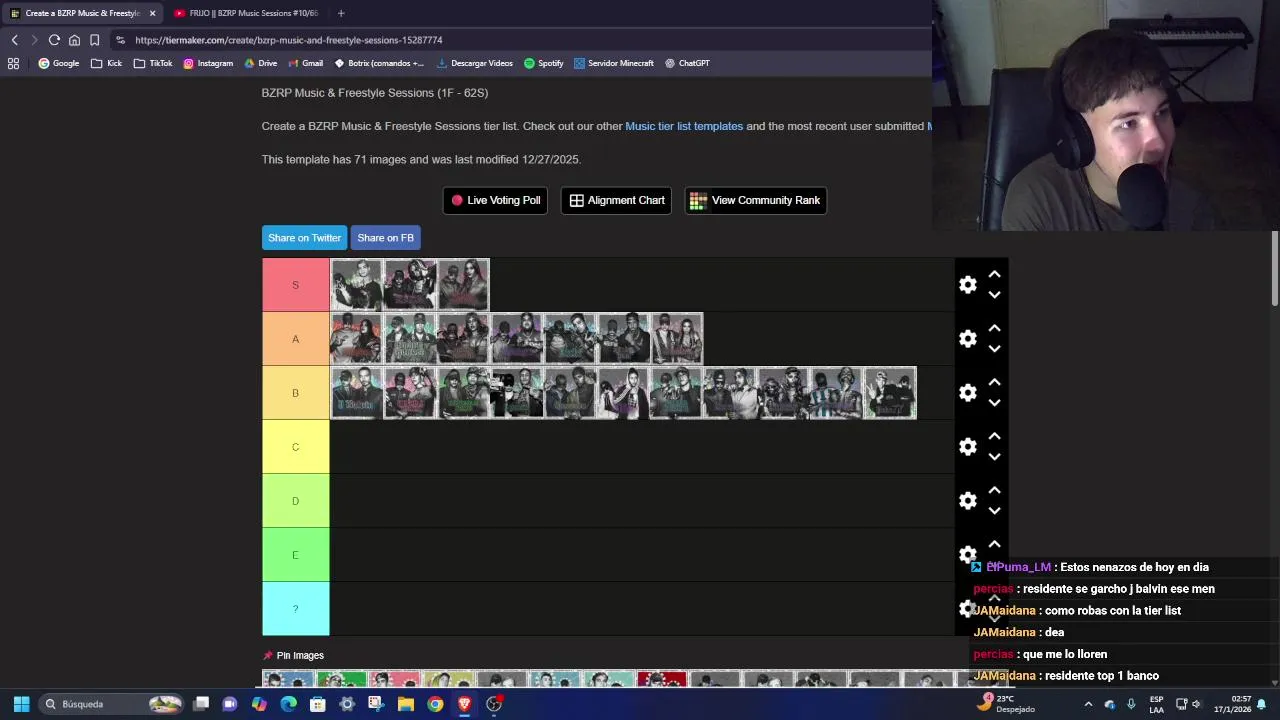The height and width of the screenshot is (720, 1280).
Task: Open browser apps grid icon
Action: pyautogui.click(x=13, y=63)
